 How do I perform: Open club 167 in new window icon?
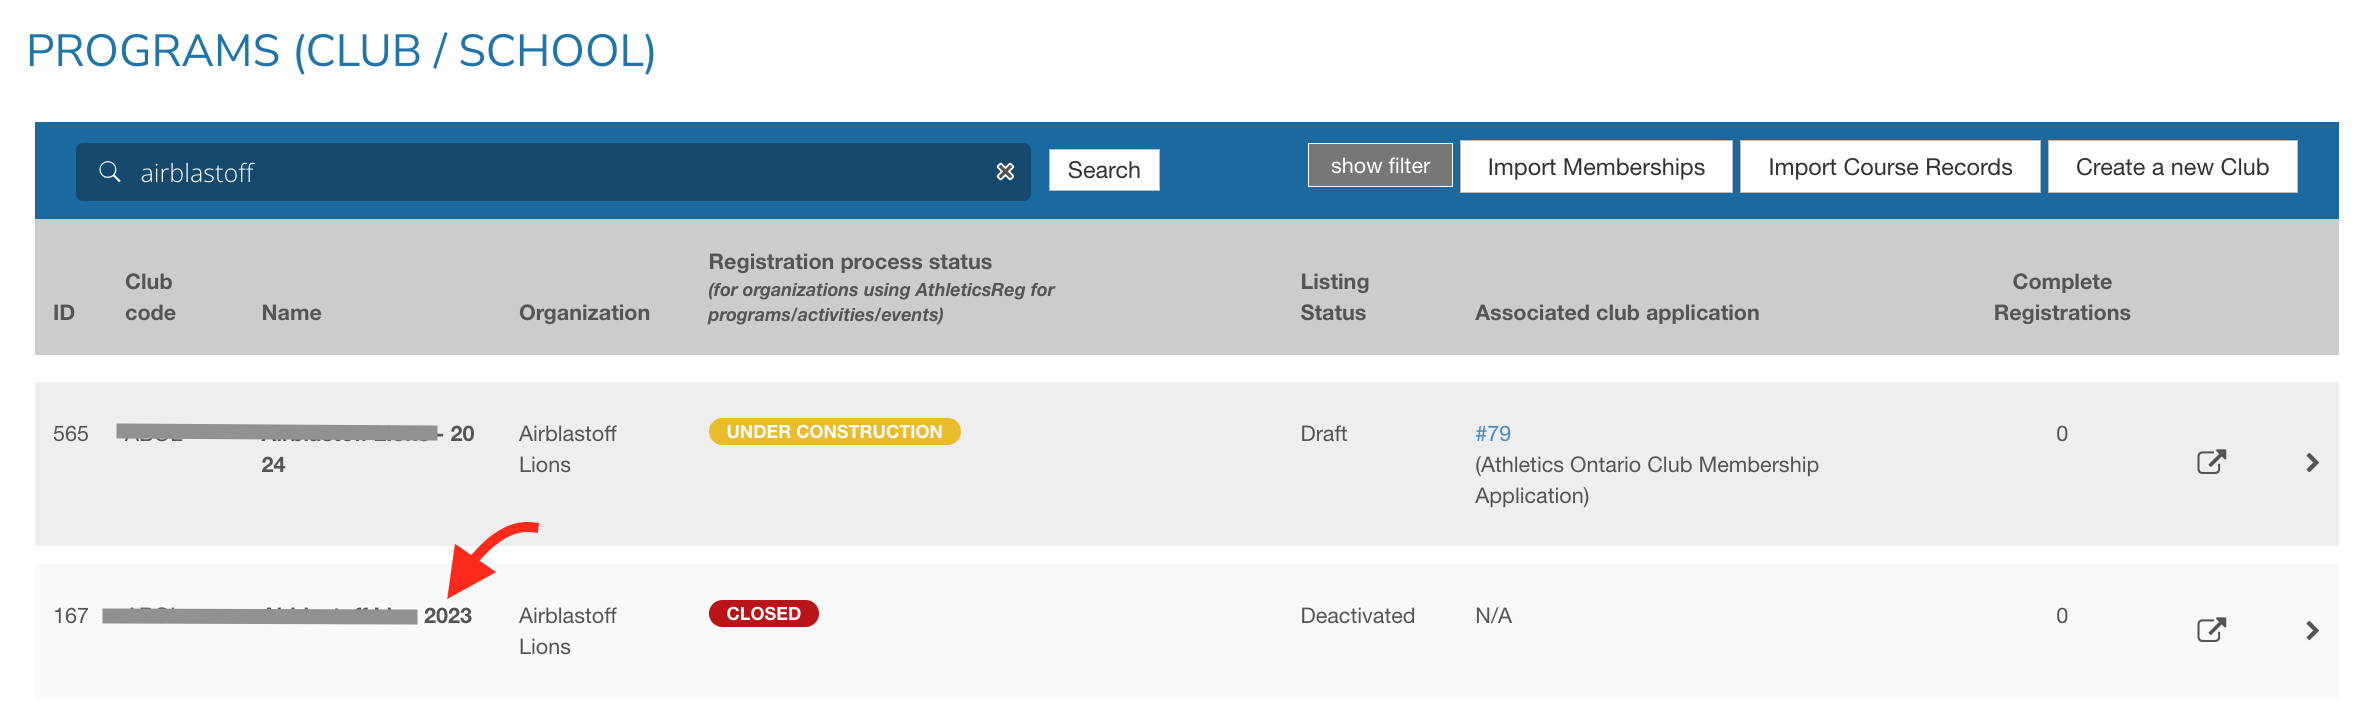(2210, 630)
